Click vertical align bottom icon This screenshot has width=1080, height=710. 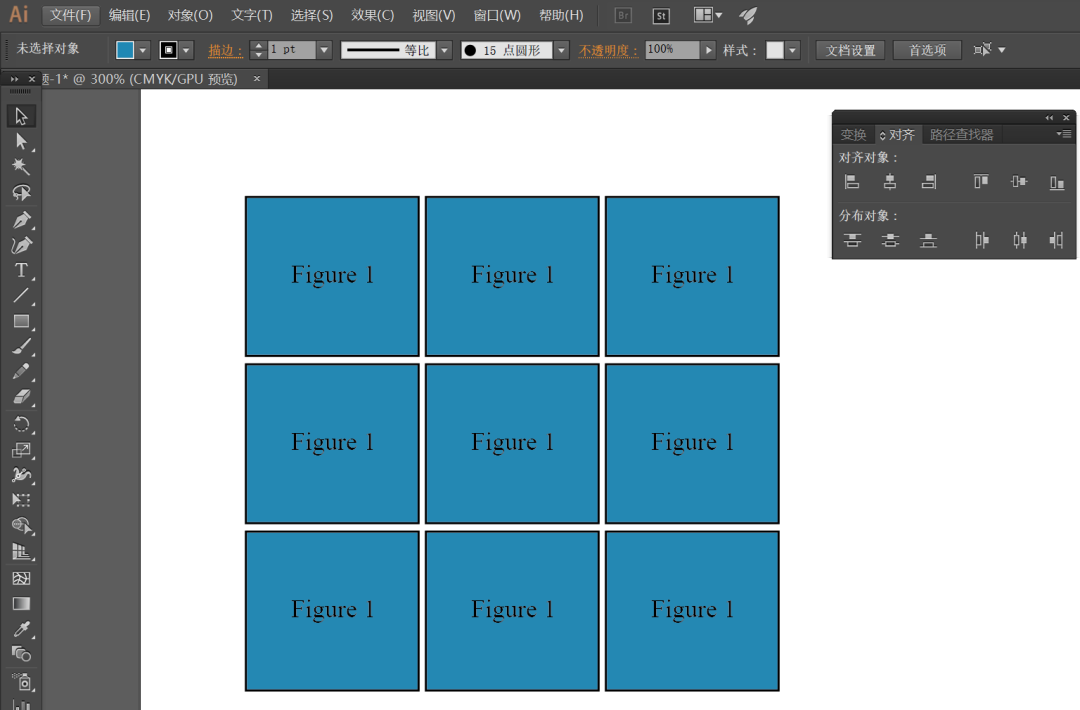point(1057,182)
